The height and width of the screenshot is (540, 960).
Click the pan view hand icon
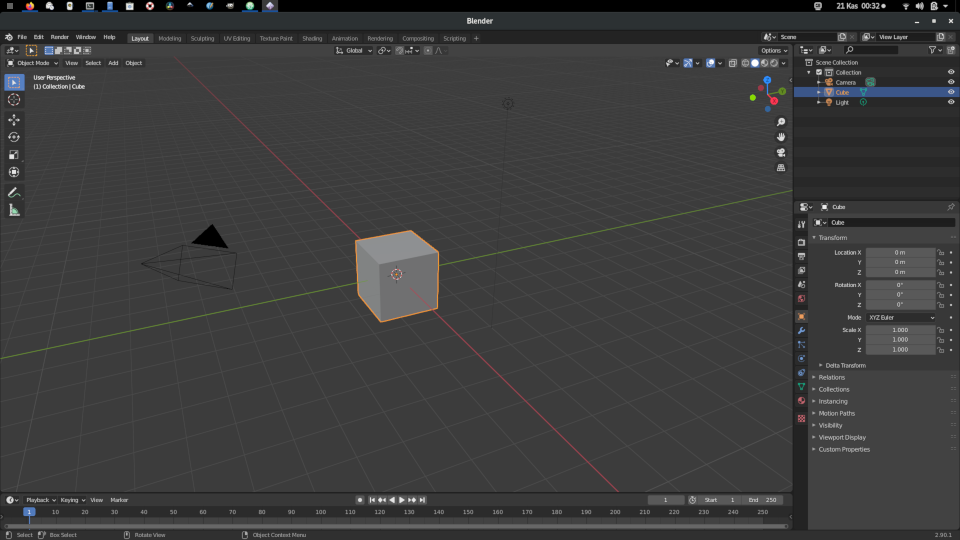point(781,137)
